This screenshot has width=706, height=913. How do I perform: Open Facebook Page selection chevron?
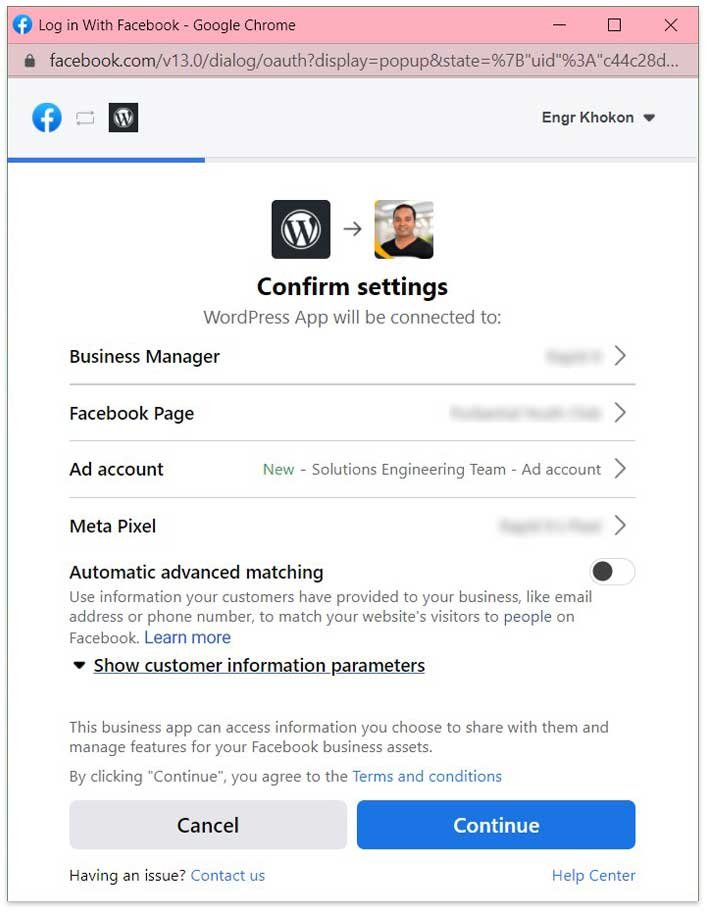620,413
